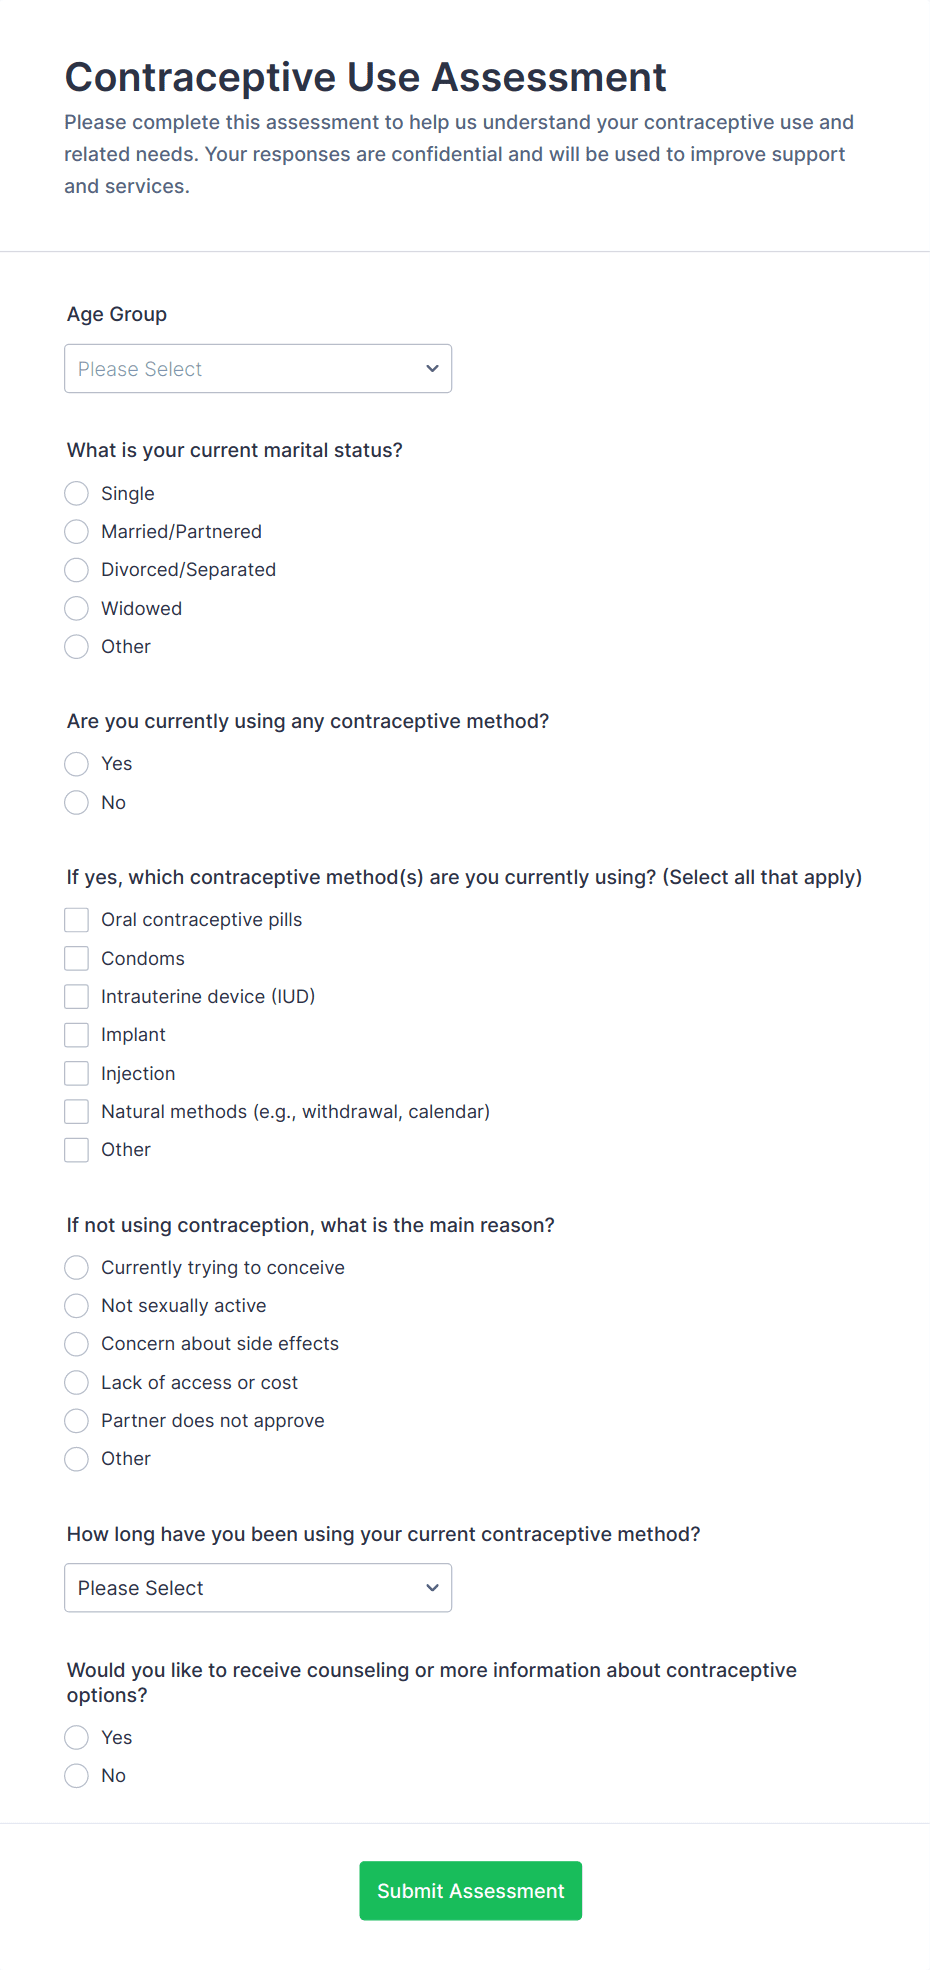The height and width of the screenshot is (1970, 930).
Task: Check the Condoms checkbox
Action: click(x=76, y=957)
